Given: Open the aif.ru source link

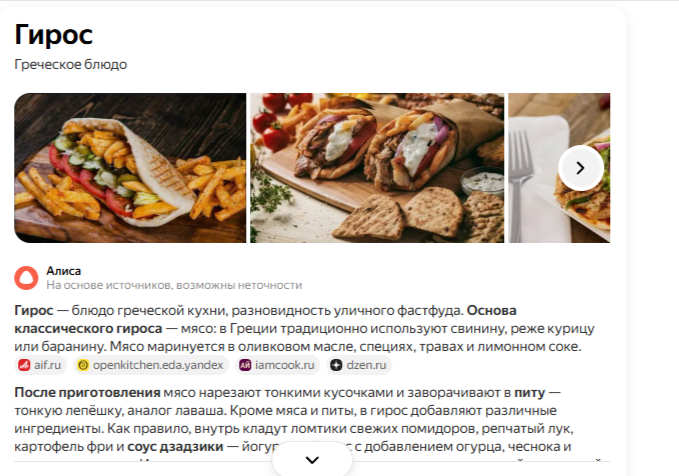Looking at the screenshot, I should coord(41,365).
